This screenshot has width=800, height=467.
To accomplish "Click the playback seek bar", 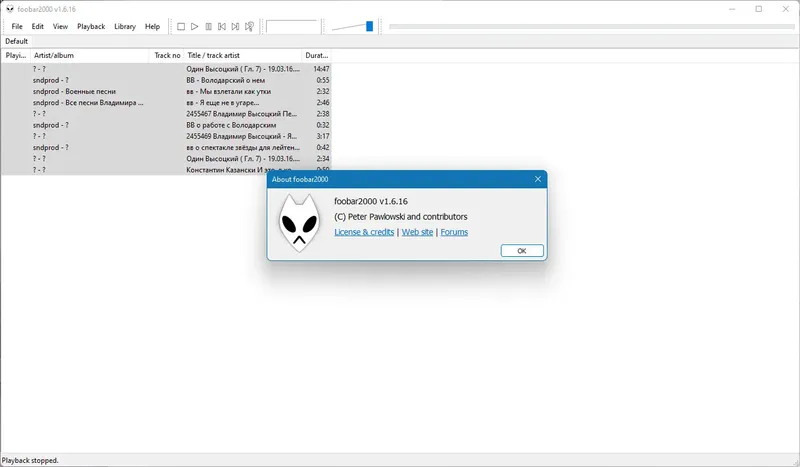I will click(x=591, y=27).
